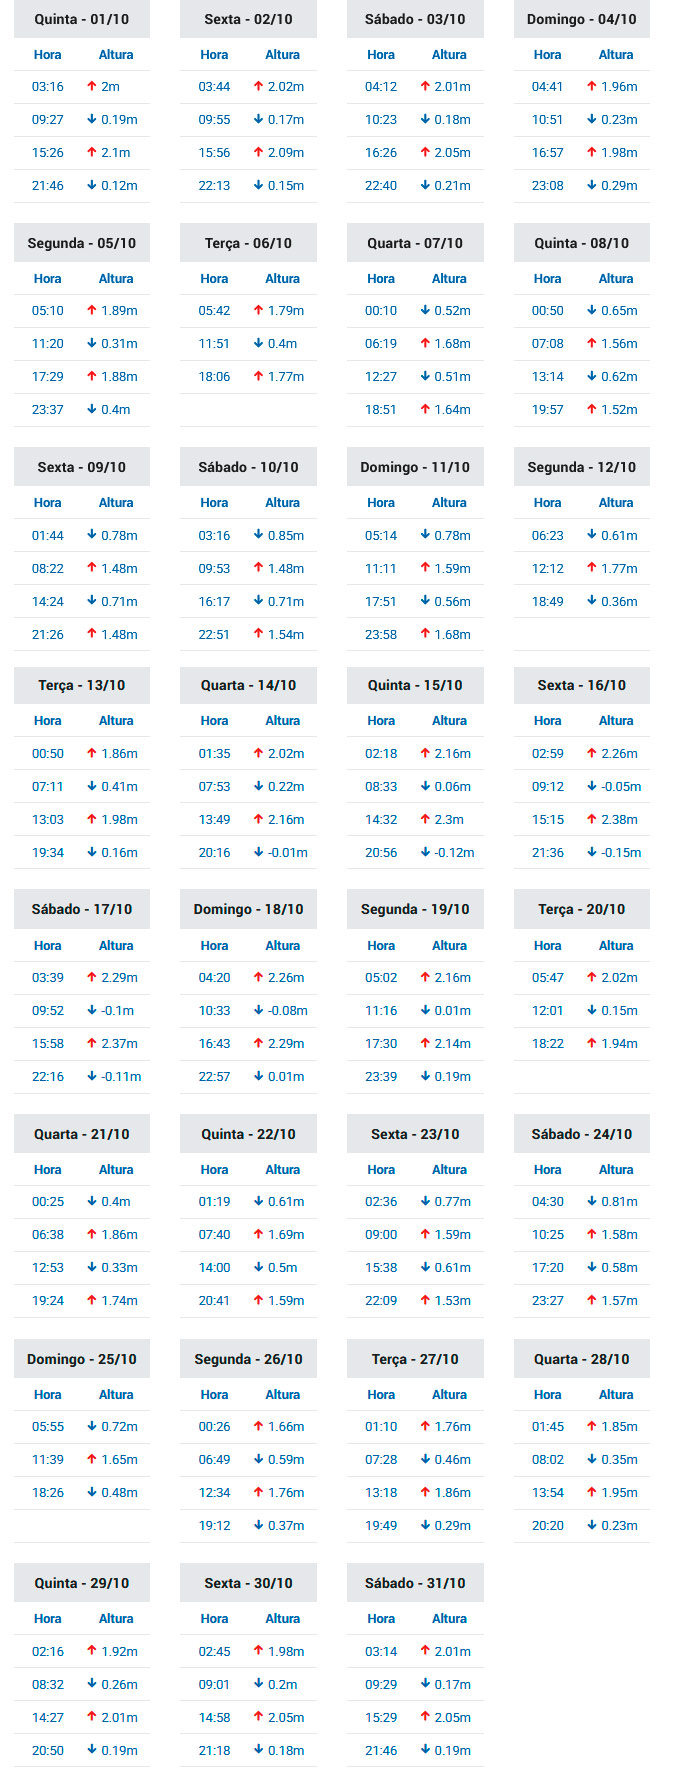Screen dimensions: 675x1778
Task: Click the down arrow beside 0.85m on Sábado 10/10
Action: tap(259, 536)
